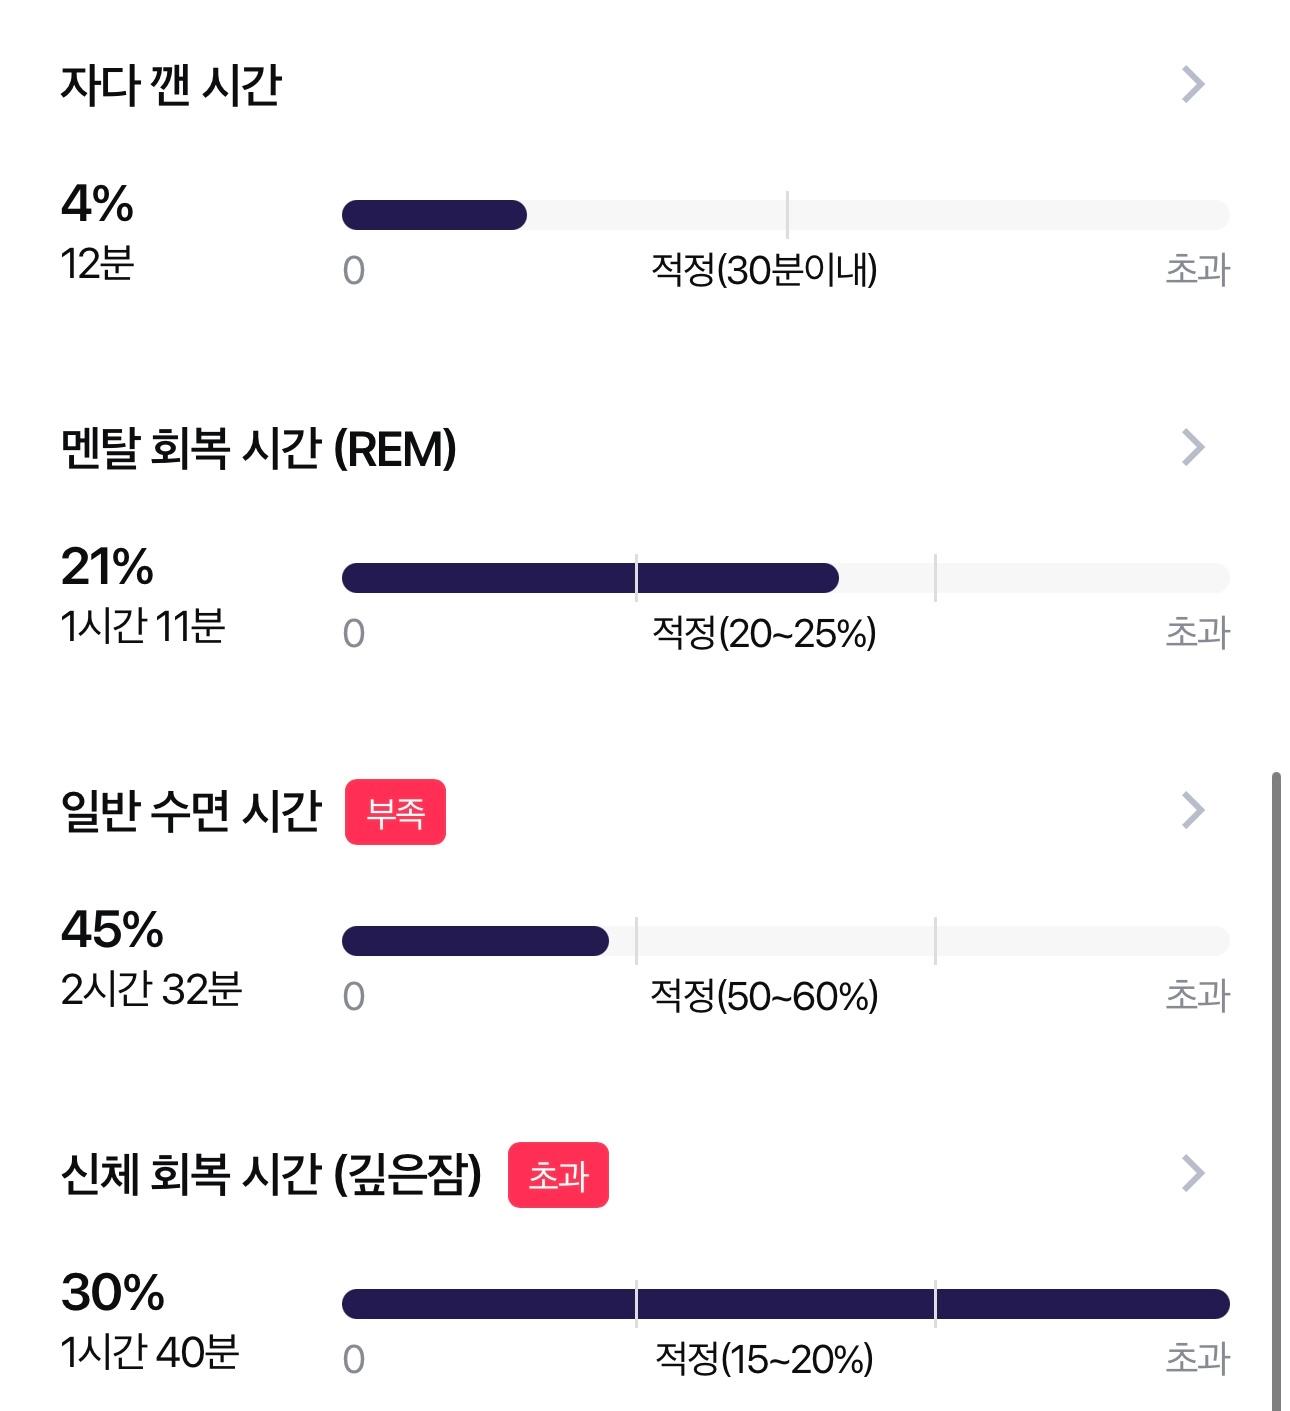Tap the red 부족 badge

[x=395, y=812]
